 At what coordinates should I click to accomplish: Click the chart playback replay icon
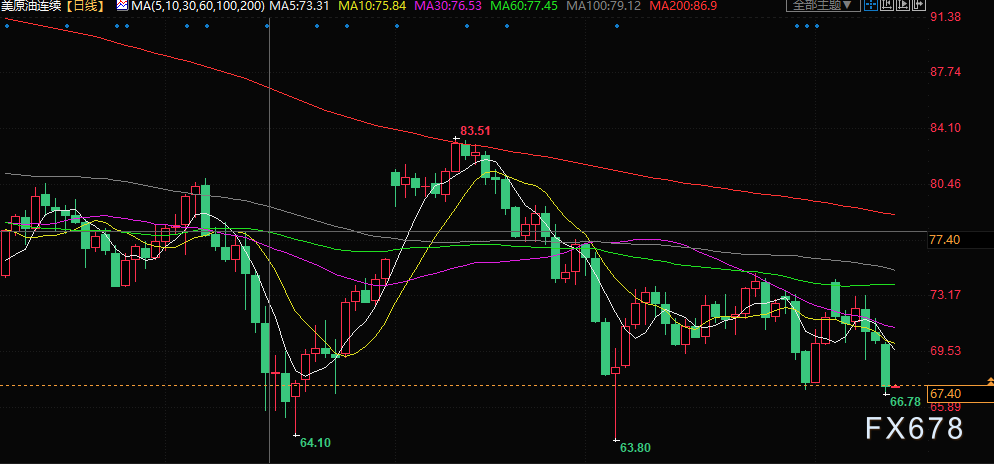coord(903,4)
